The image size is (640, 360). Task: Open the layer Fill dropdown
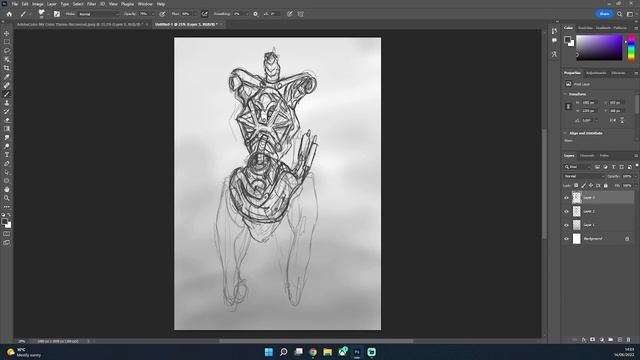click(636, 186)
